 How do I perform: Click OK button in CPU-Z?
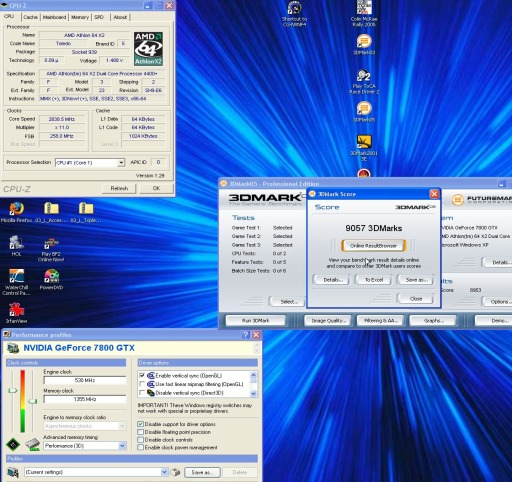pos(156,188)
